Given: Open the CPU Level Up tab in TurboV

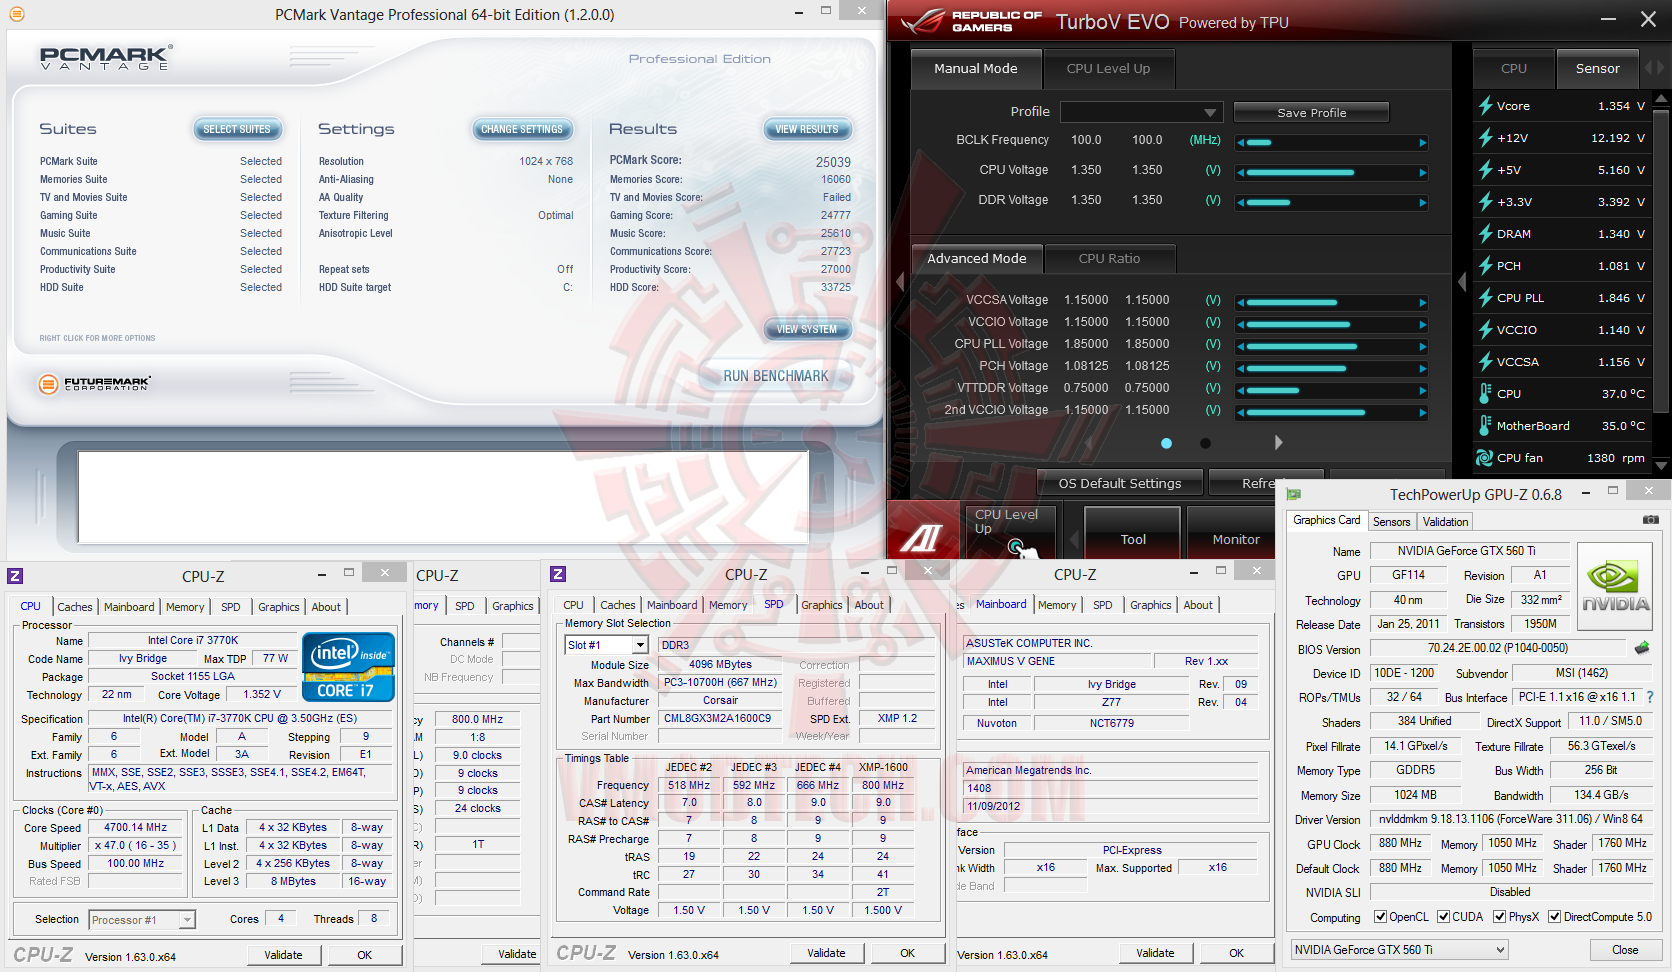Looking at the screenshot, I should pyautogui.click(x=1108, y=69).
